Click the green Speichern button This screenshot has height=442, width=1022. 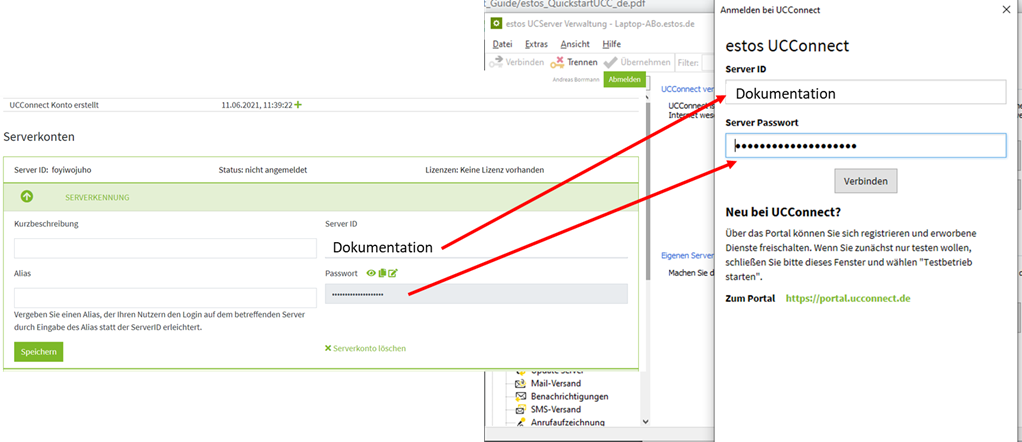click(38, 351)
